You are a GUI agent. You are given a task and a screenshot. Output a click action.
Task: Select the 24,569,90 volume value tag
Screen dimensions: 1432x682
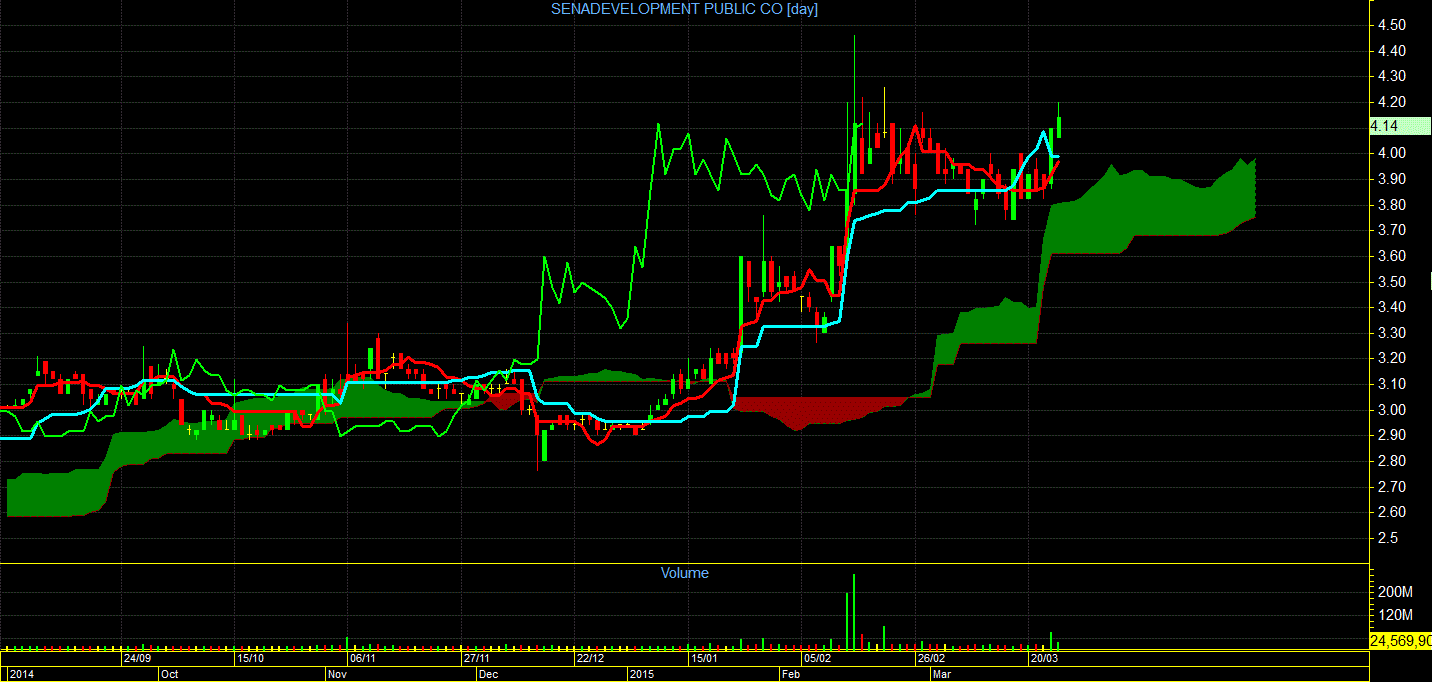pyautogui.click(x=1400, y=641)
